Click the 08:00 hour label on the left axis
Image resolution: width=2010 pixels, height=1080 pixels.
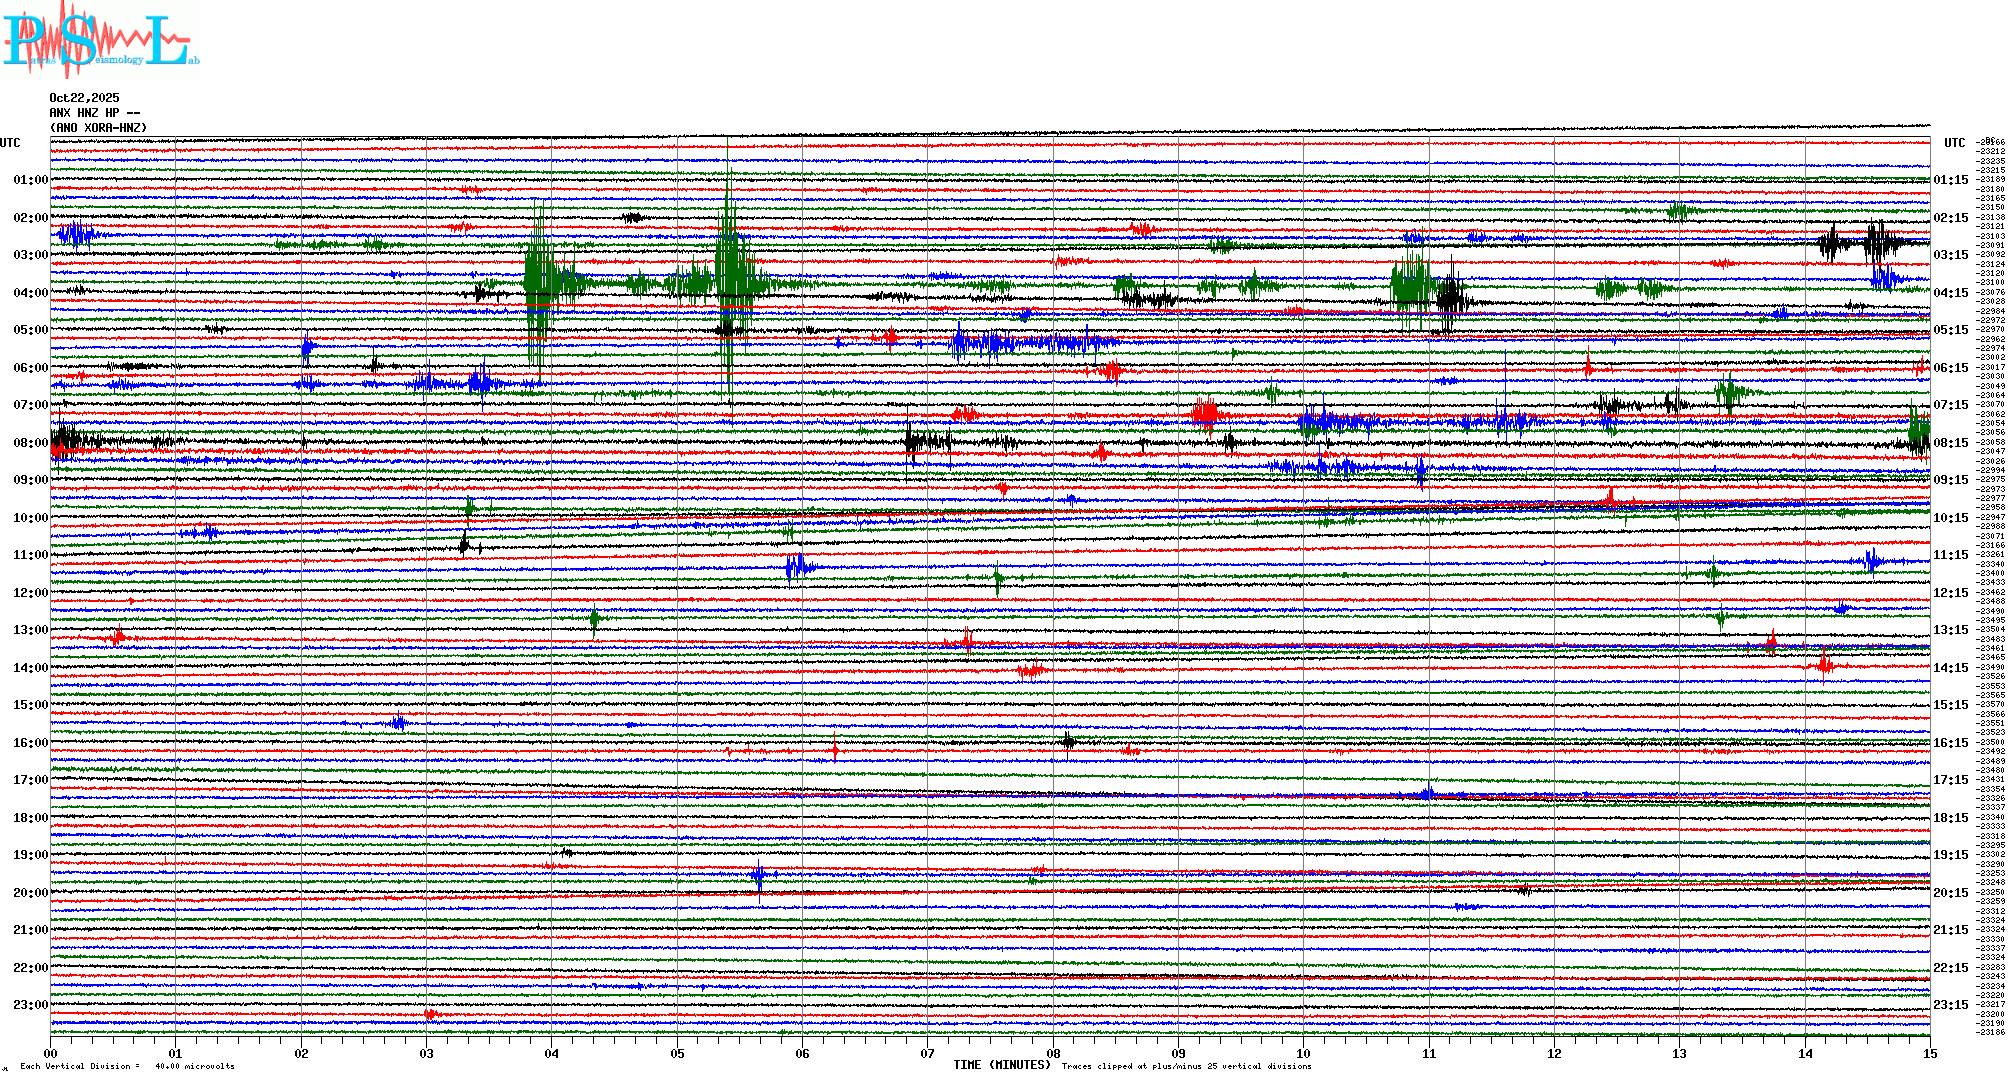coord(30,443)
